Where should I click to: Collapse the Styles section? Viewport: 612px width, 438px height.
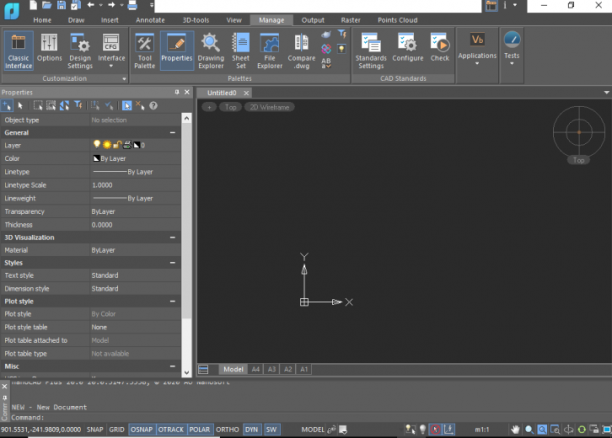173,263
